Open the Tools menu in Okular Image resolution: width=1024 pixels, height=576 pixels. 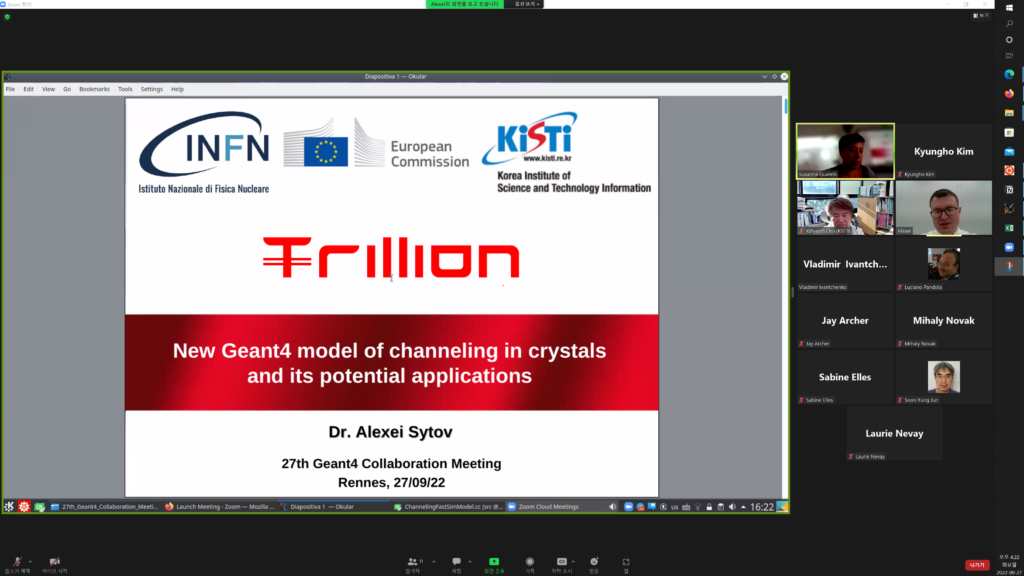(125, 89)
